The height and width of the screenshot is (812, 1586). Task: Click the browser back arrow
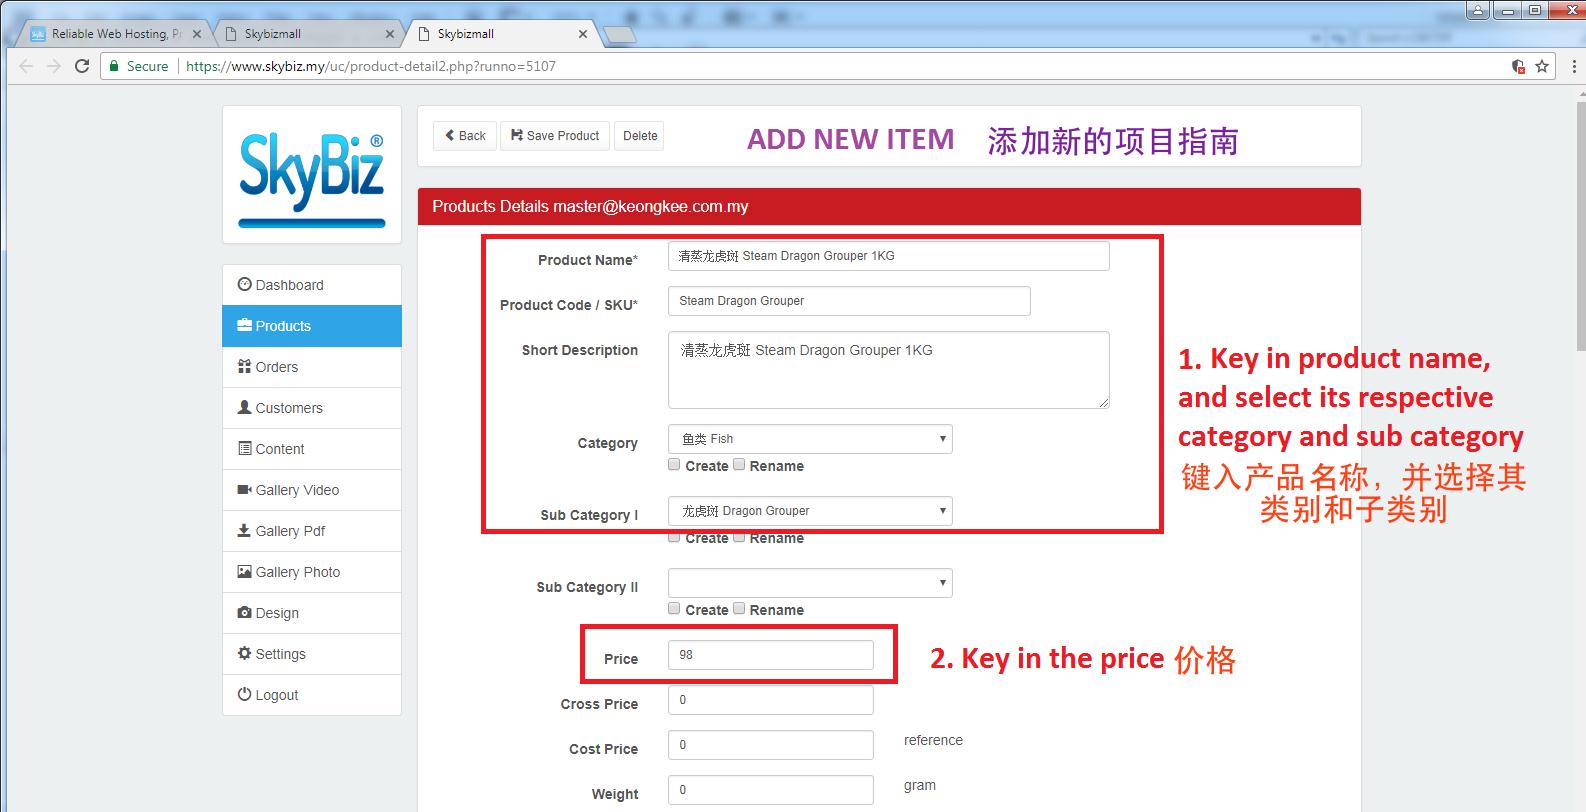coord(26,66)
